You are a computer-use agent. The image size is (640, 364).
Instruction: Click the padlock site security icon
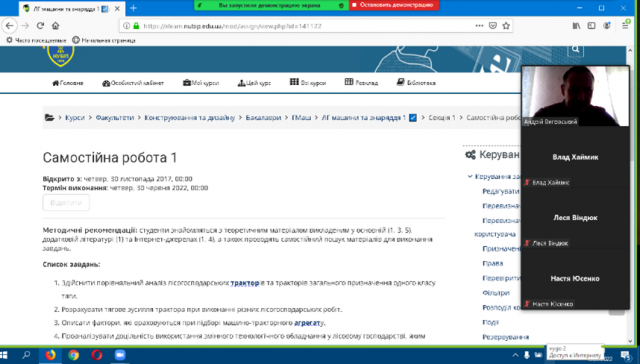point(136,26)
